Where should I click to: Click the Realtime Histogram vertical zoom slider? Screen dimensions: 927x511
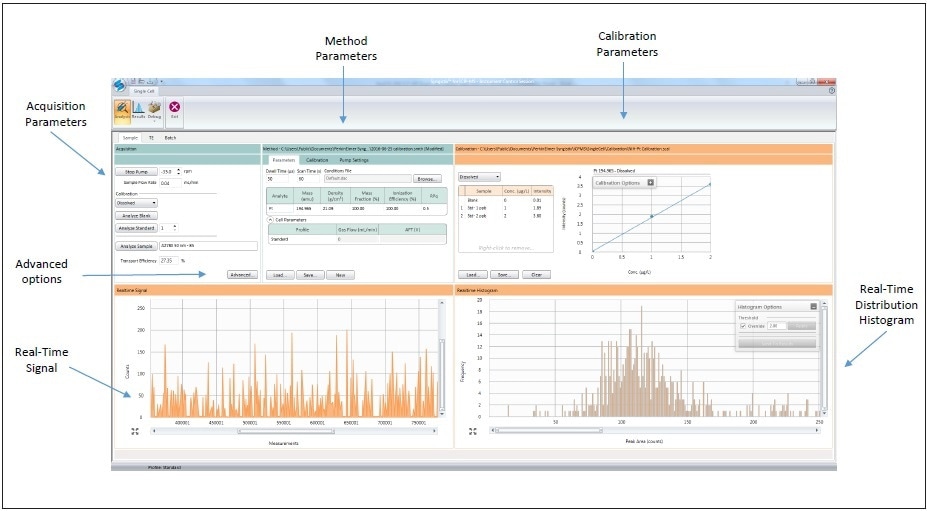(x=825, y=358)
